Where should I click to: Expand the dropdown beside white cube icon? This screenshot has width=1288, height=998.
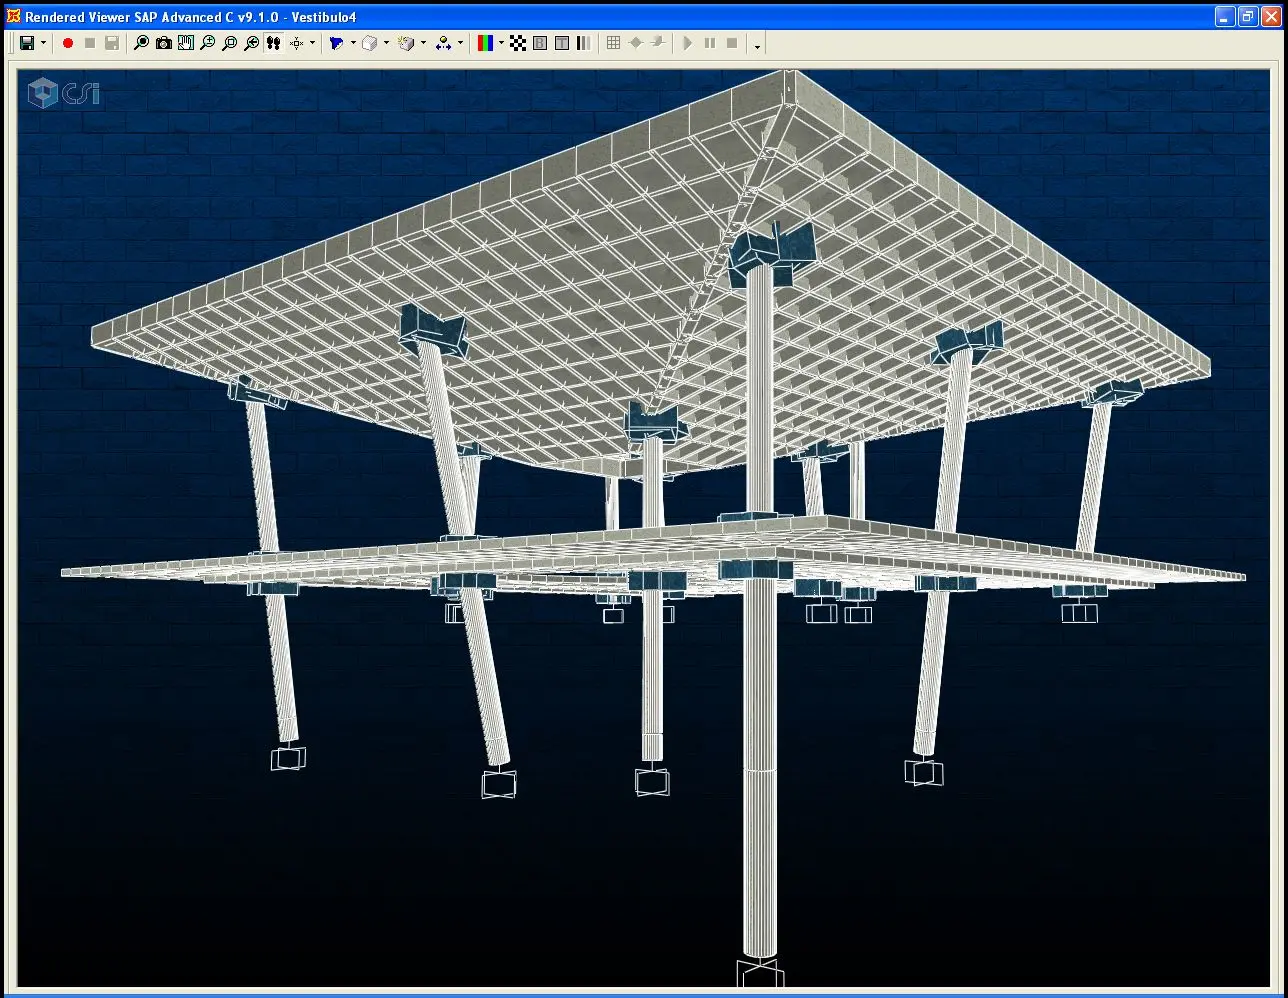pyautogui.click(x=386, y=43)
